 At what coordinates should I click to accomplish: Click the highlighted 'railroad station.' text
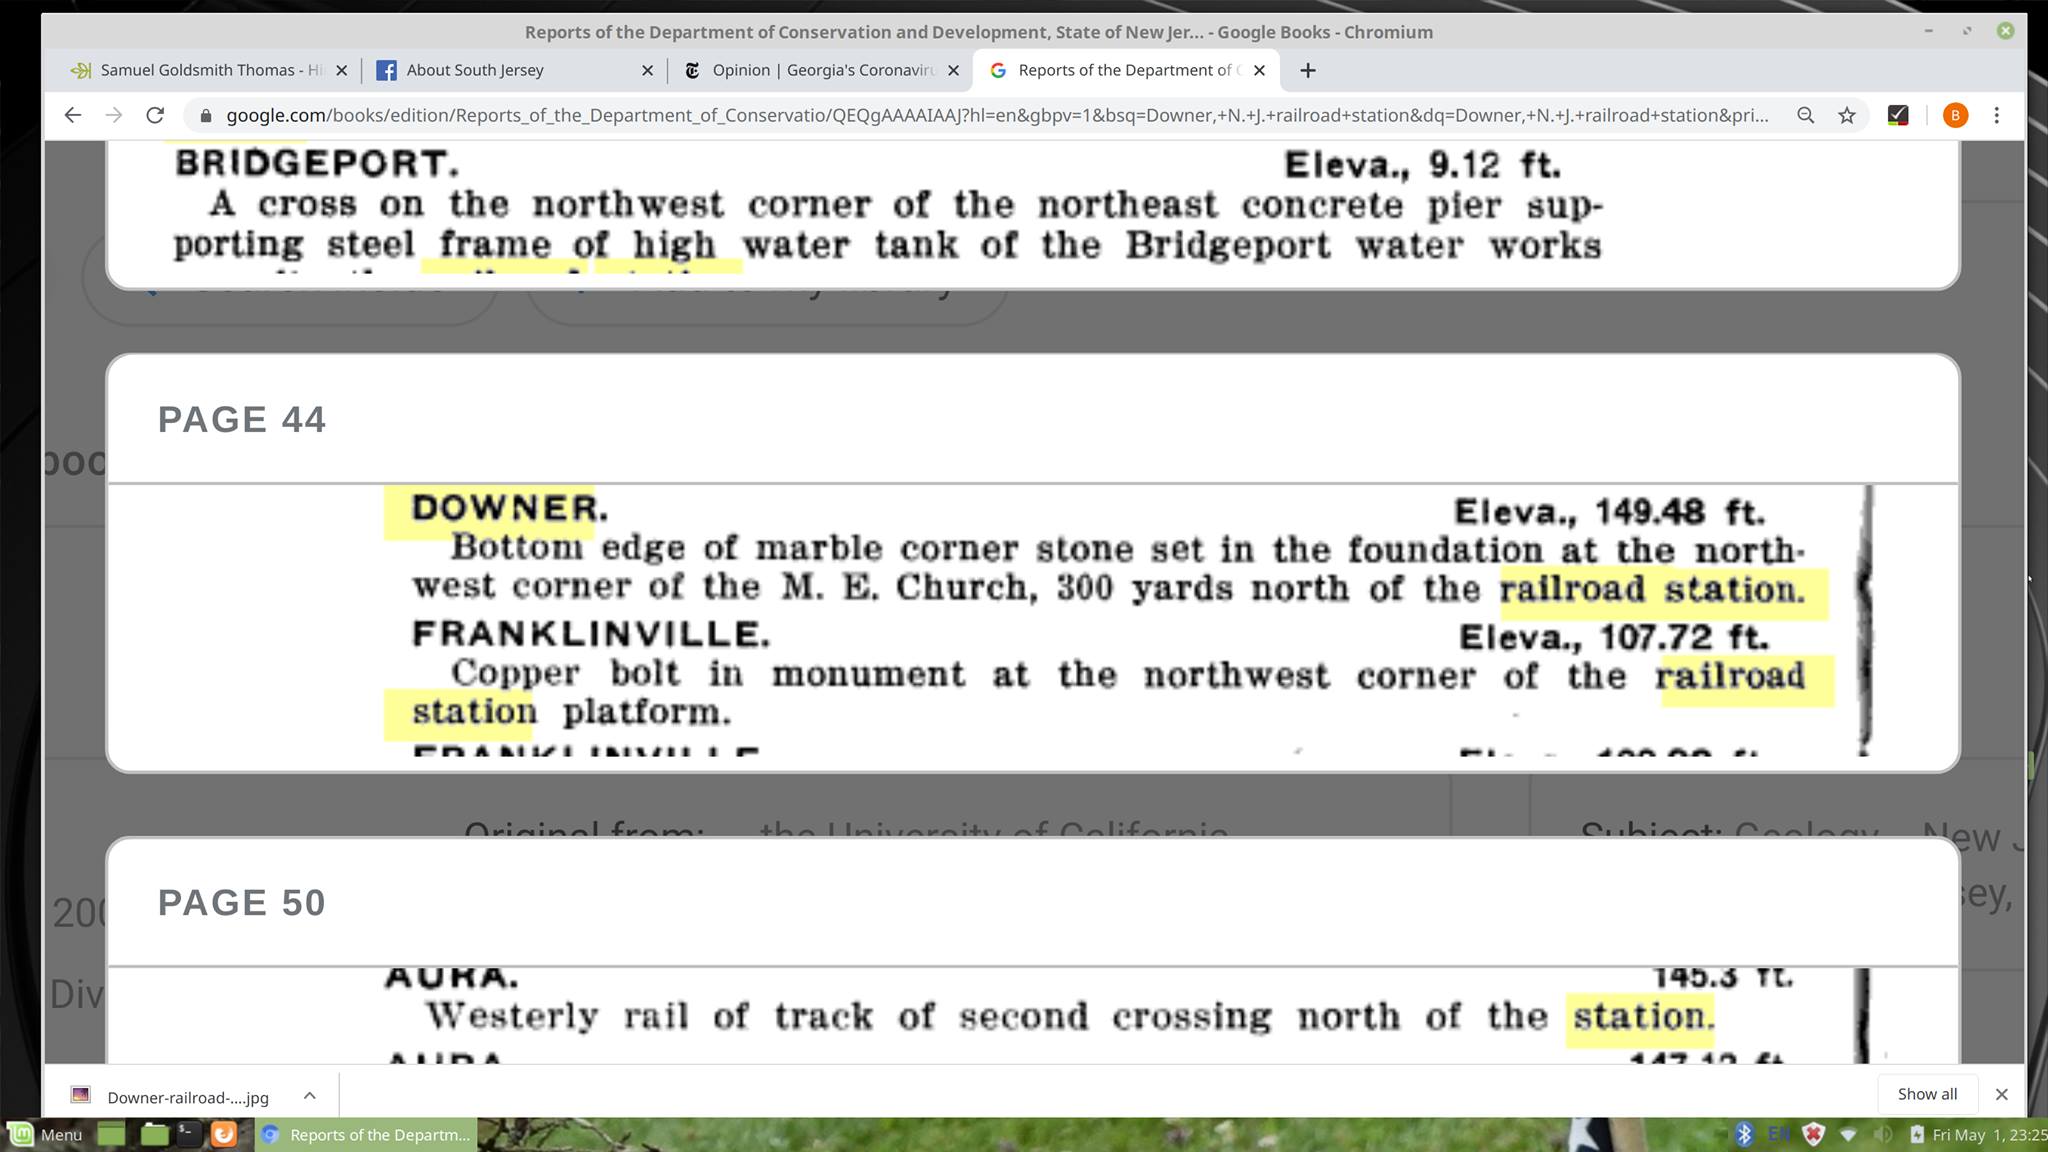(1653, 589)
